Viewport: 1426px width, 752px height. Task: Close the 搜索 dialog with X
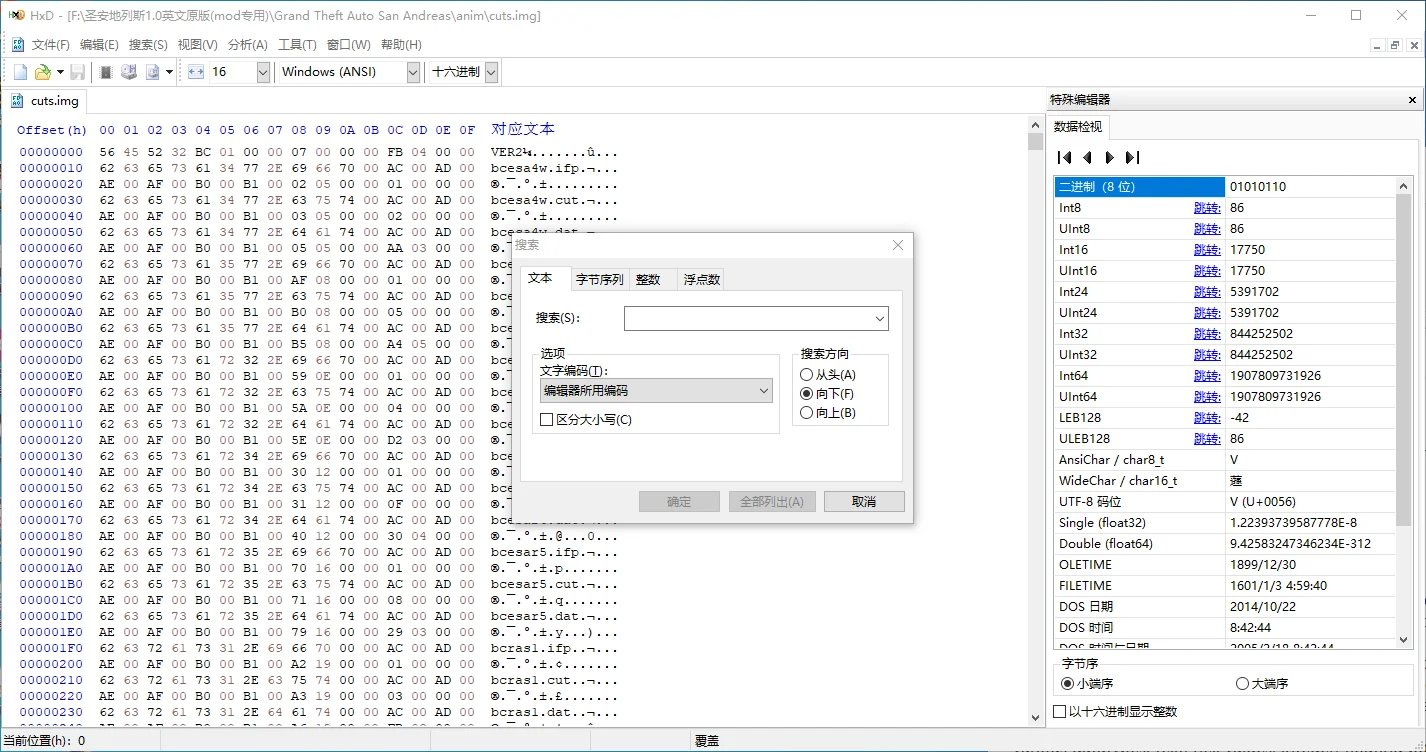[898, 245]
